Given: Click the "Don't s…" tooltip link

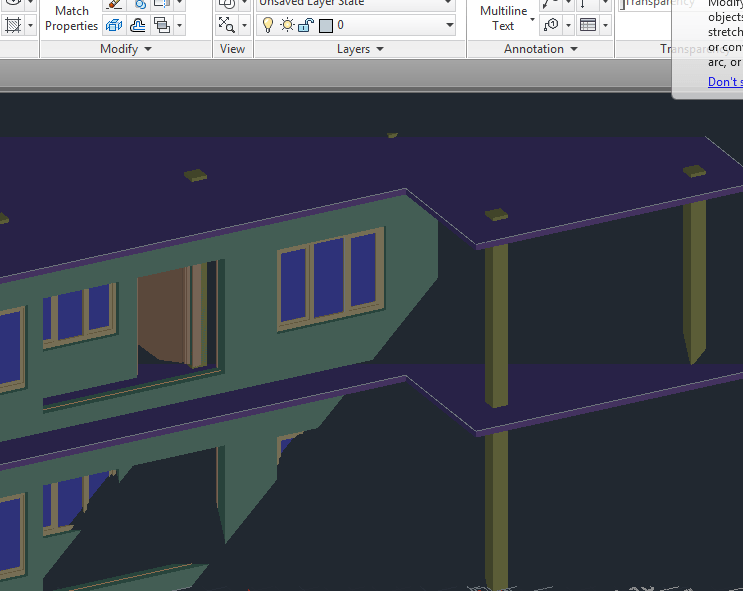Looking at the screenshot, I should pyautogui.click(x=725, y=82).
